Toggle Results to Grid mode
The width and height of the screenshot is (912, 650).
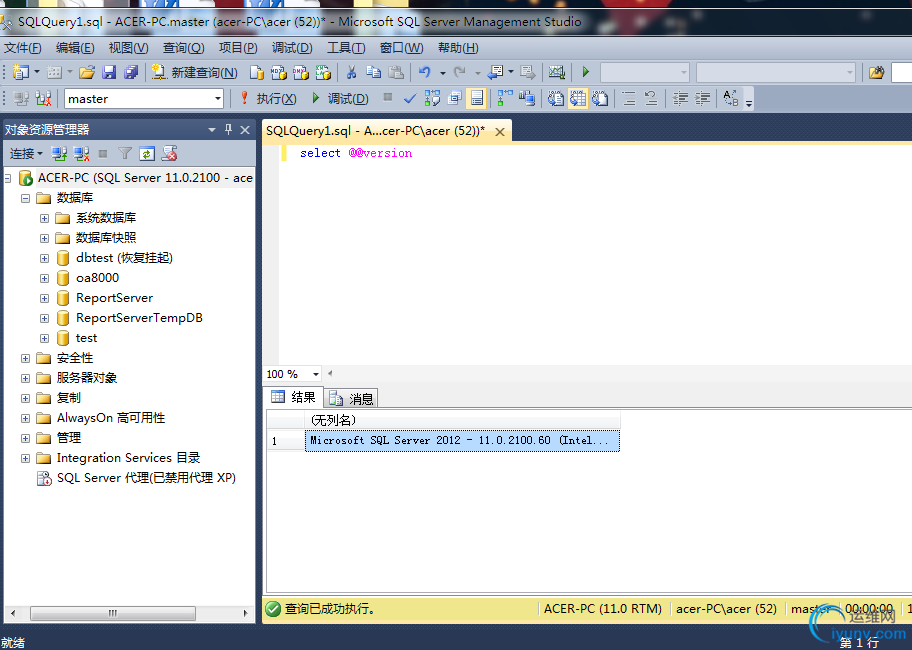pos(578,99)
